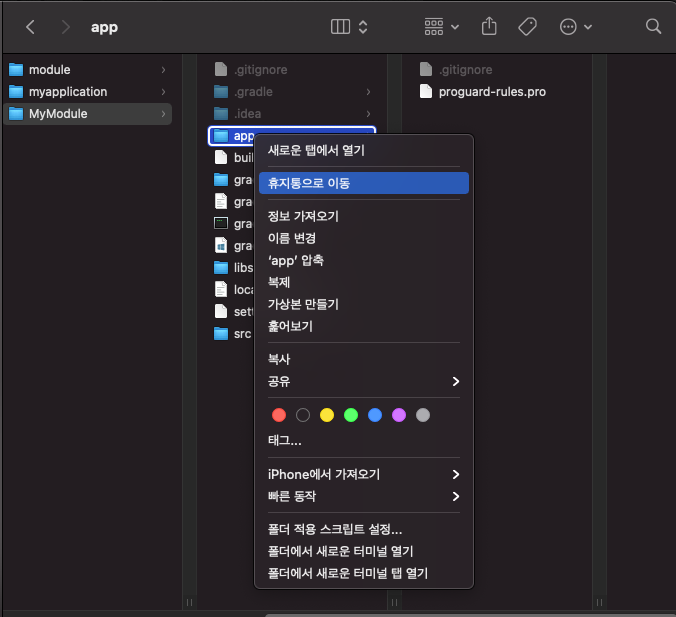The image size is (676, 617).
Task: Click the Share toolbar icon
Action: [x=489, y=26]
